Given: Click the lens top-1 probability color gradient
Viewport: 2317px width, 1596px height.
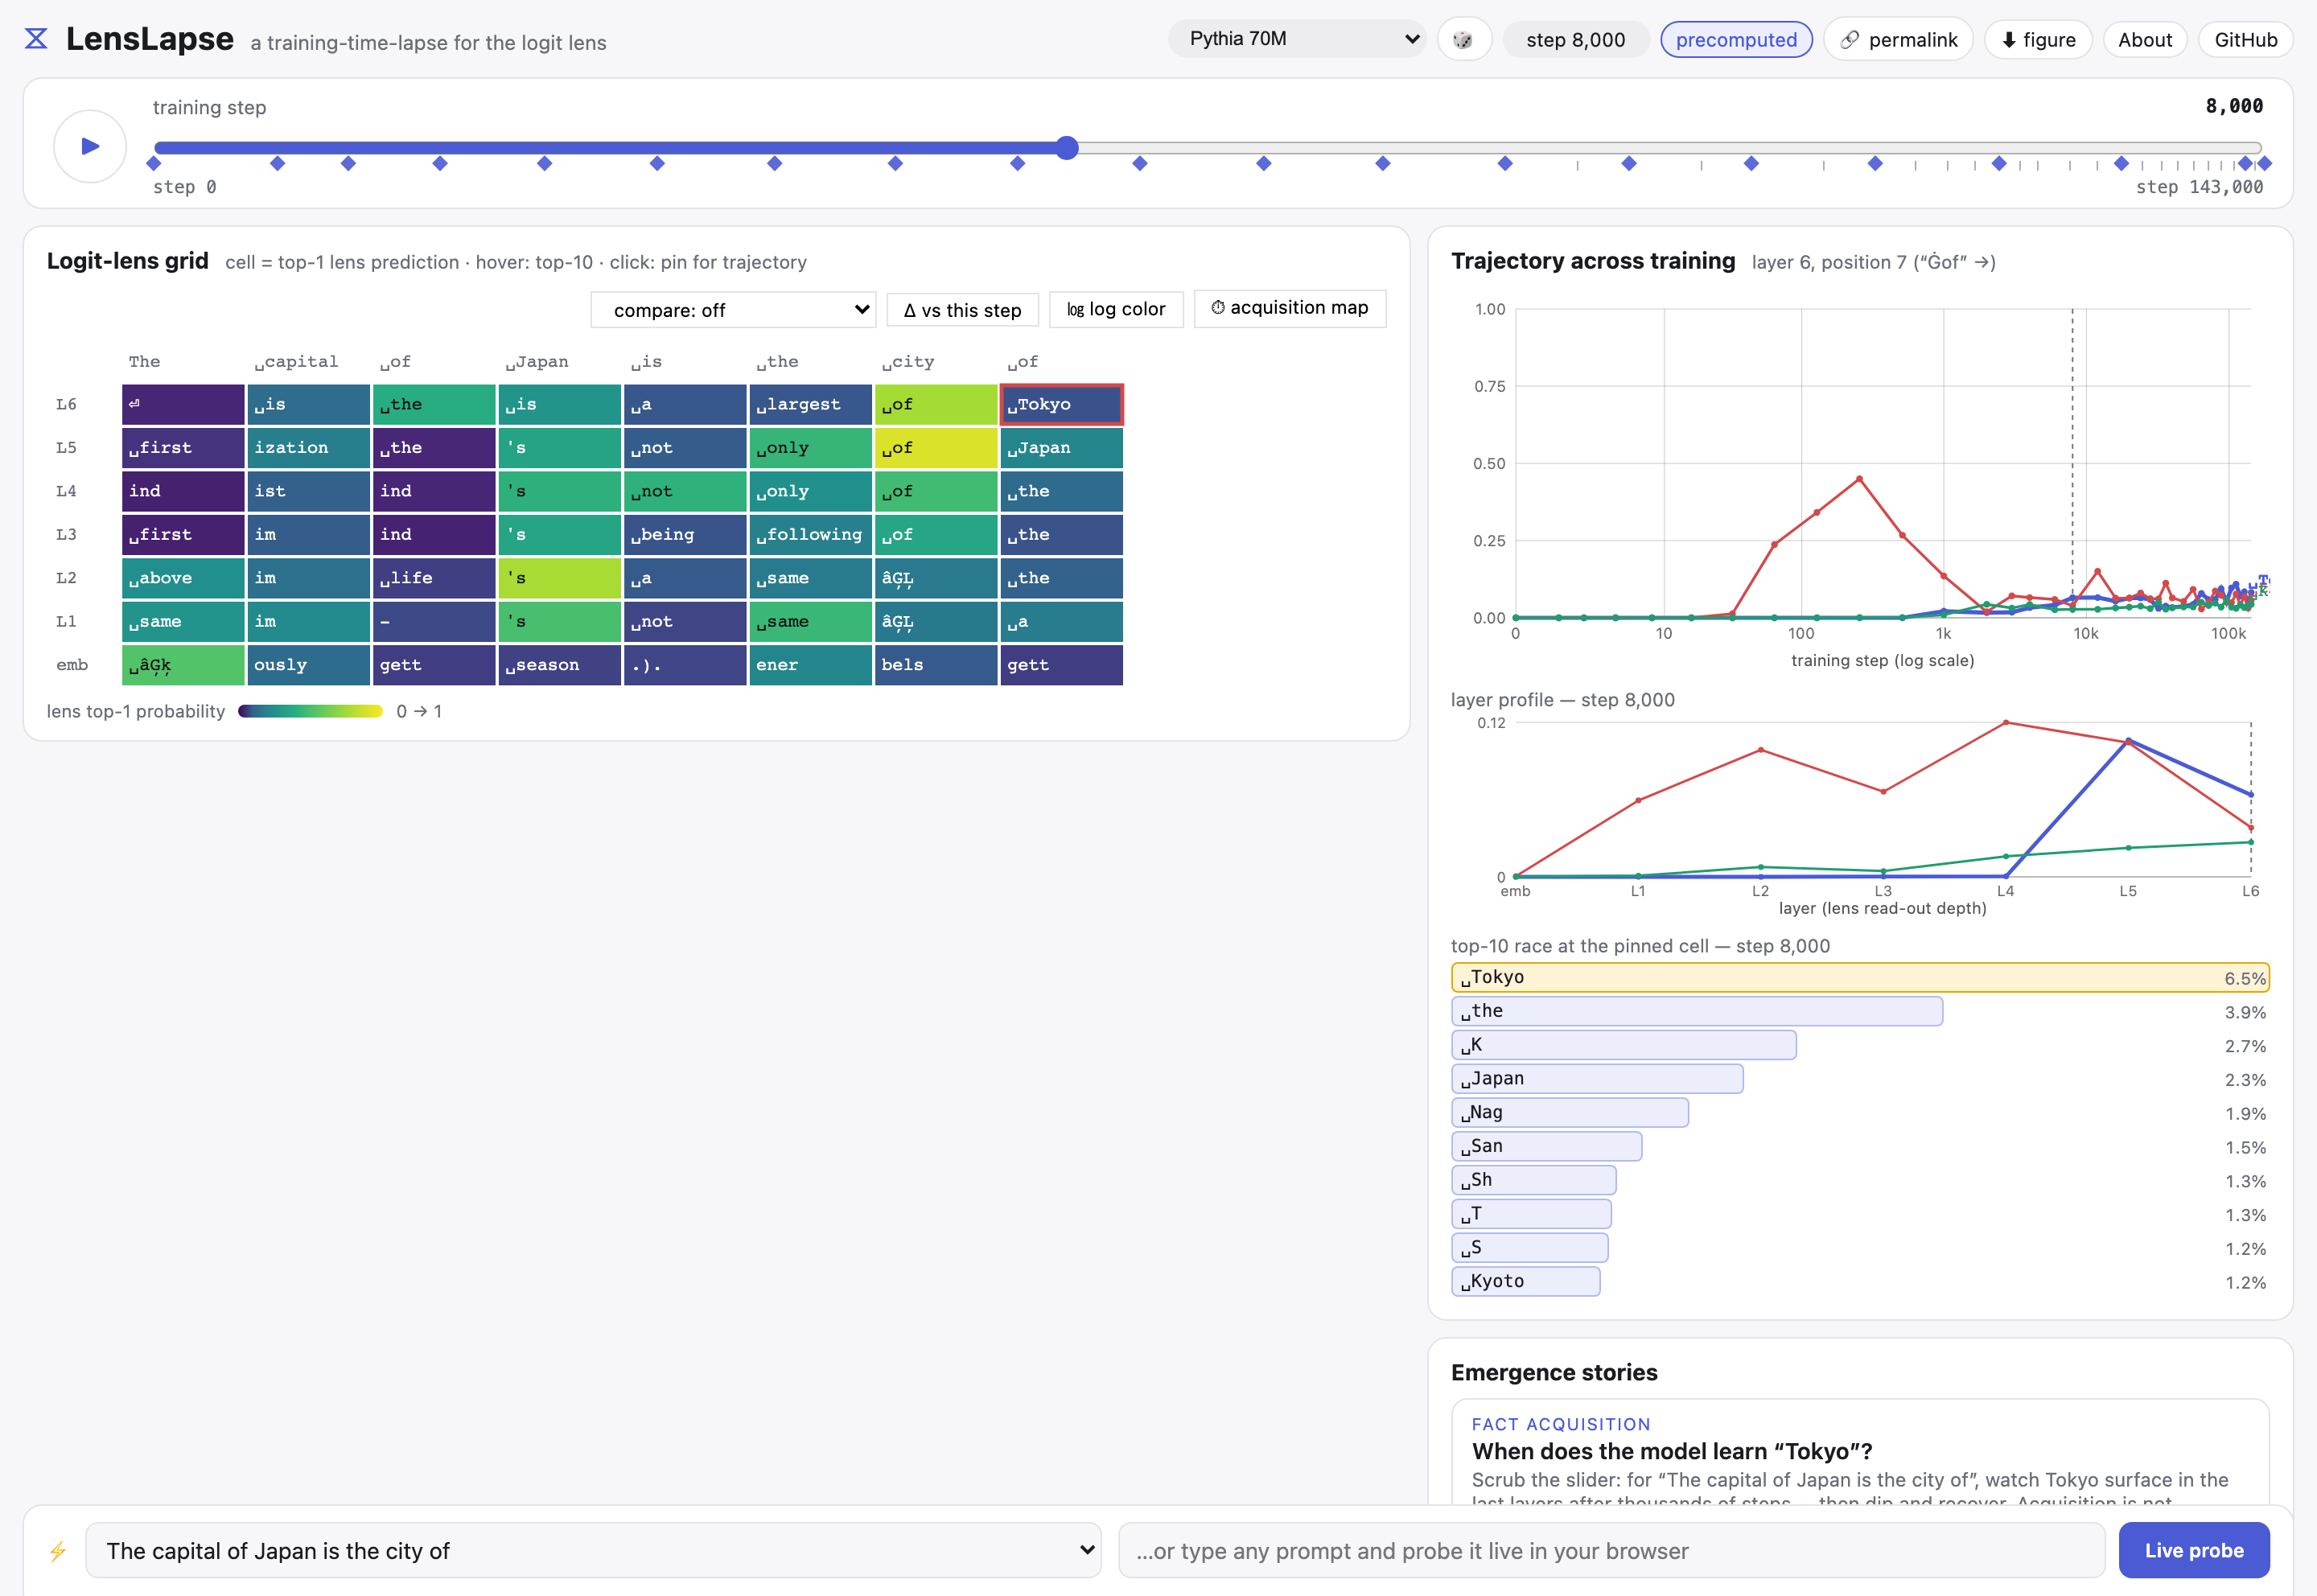Looking at the screenshot, I should [310, 711].
